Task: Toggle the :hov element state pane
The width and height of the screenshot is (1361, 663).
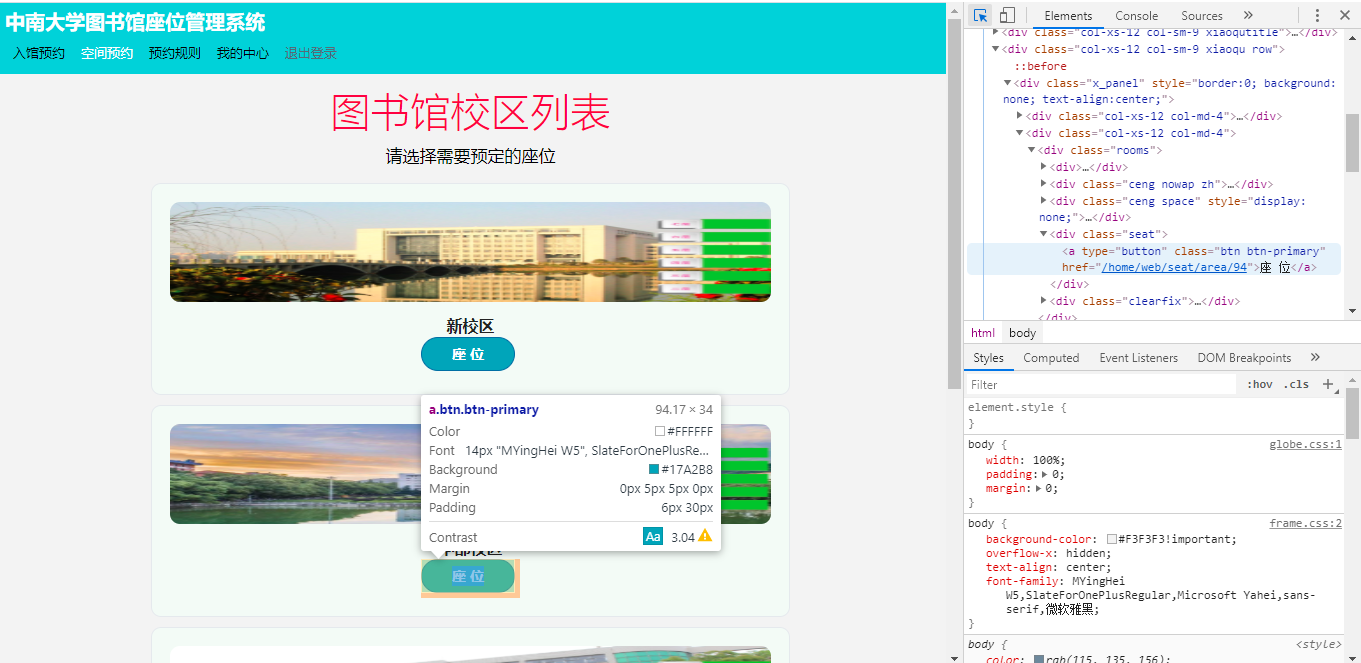Action: pyautogui.click(x=1260, y=384)
